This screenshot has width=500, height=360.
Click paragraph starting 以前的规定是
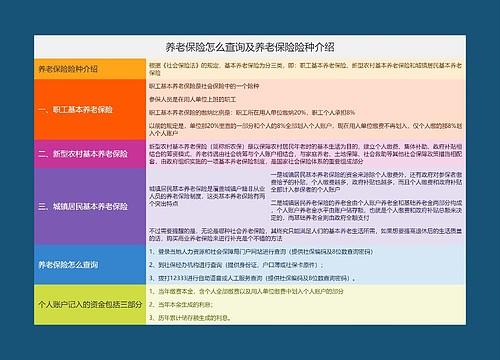click(305, 130)
